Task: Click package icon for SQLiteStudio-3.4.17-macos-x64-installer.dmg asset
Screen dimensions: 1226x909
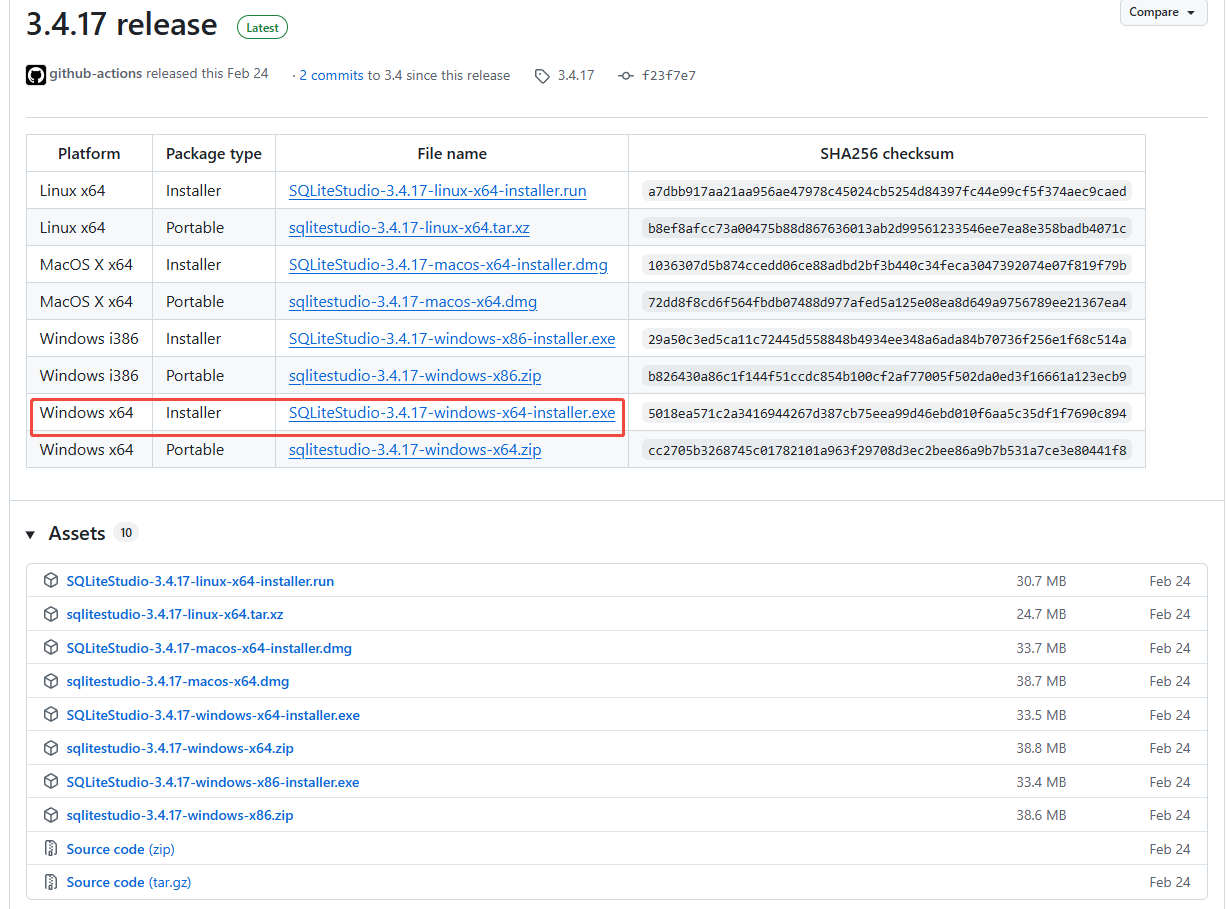Action: click(x=51, y=648)
